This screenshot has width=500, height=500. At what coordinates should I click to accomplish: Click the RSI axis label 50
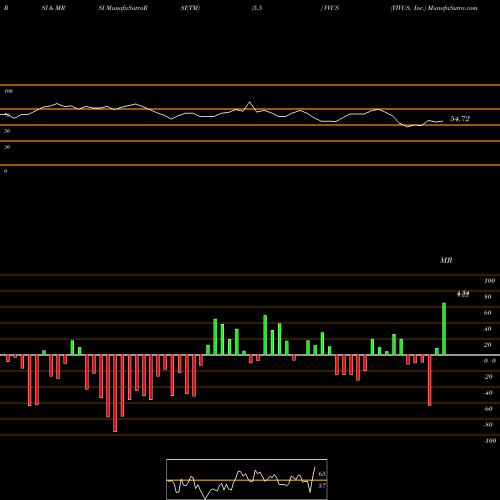click(7, 131)
